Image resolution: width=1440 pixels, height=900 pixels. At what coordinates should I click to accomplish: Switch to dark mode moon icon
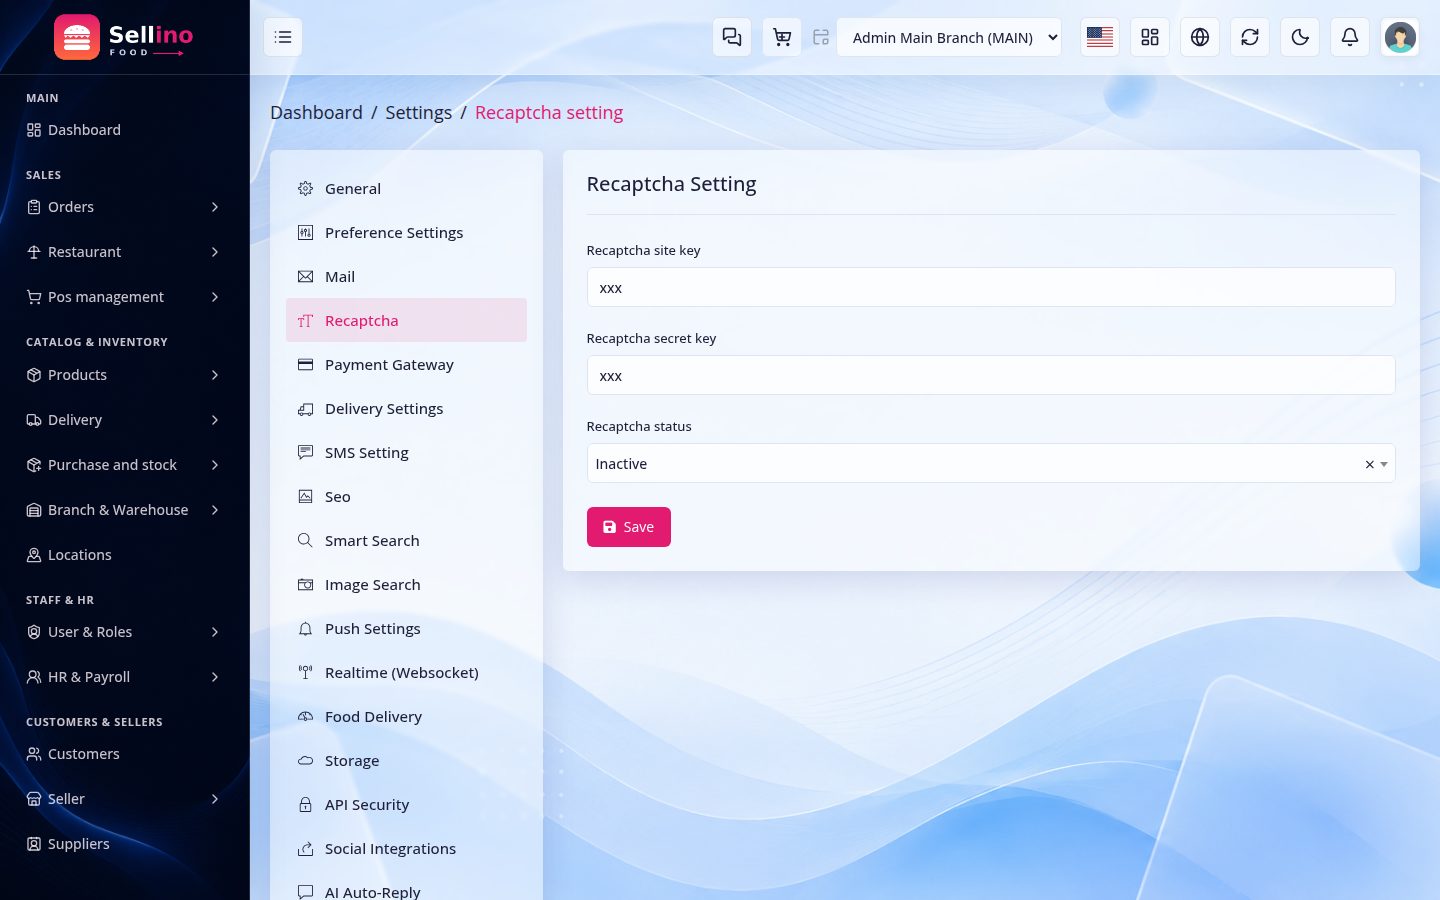[x=1300, y=37]
